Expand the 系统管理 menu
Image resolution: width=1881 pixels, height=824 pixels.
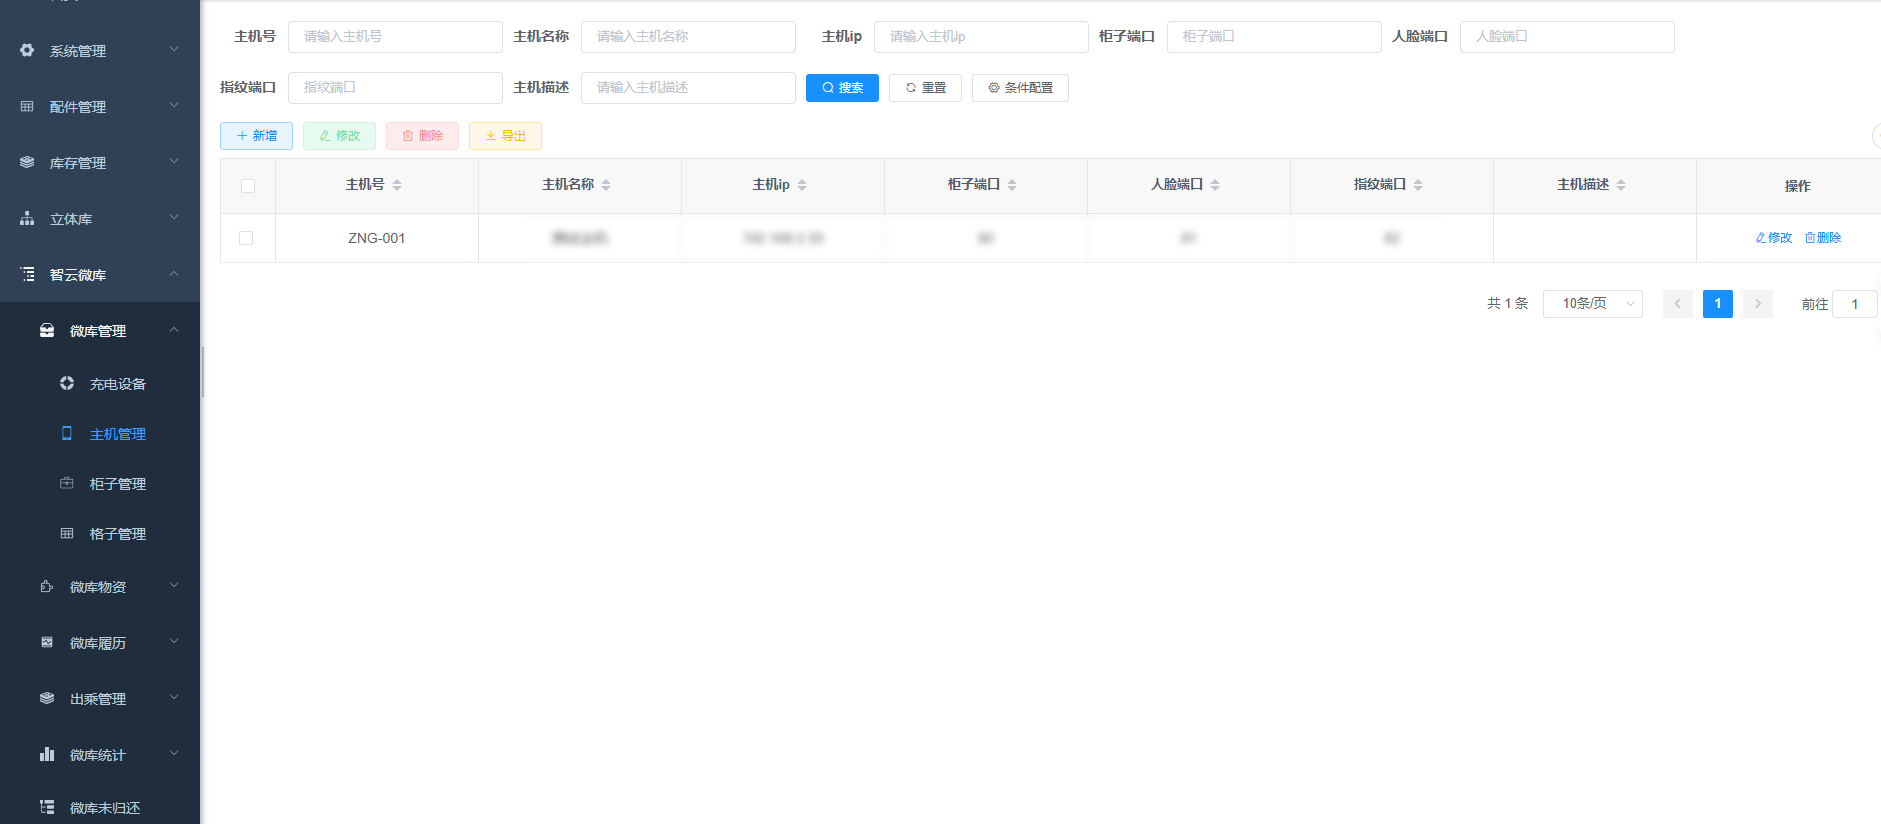99,50
